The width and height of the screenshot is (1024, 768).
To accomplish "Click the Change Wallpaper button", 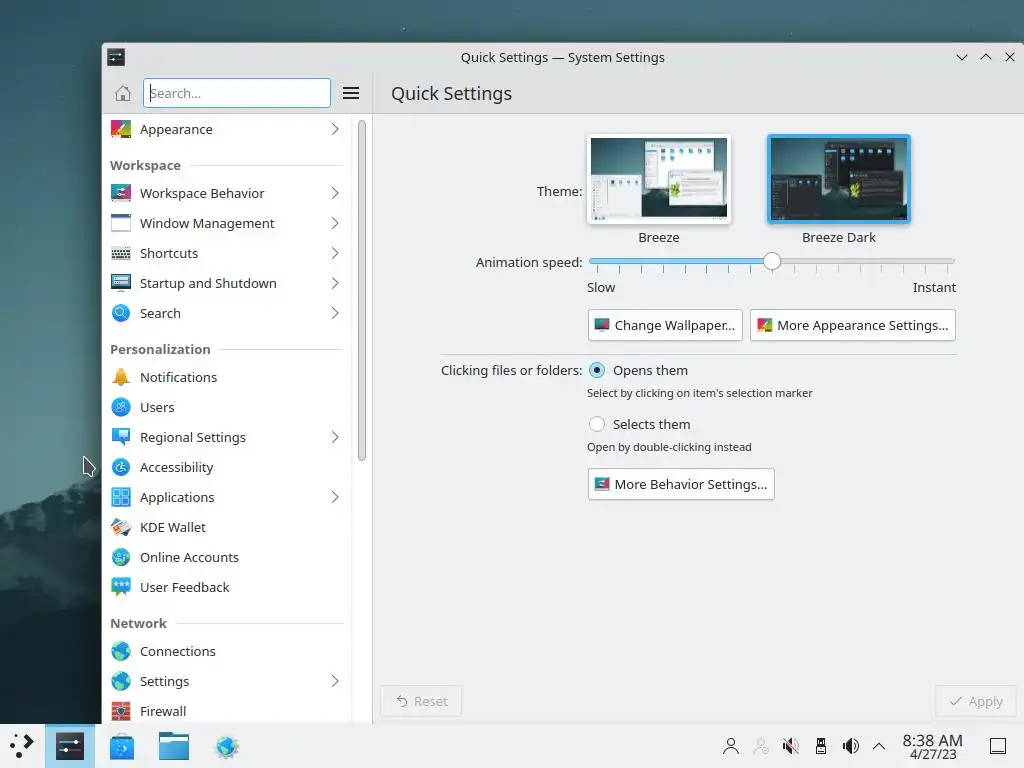I will (665, 325).
